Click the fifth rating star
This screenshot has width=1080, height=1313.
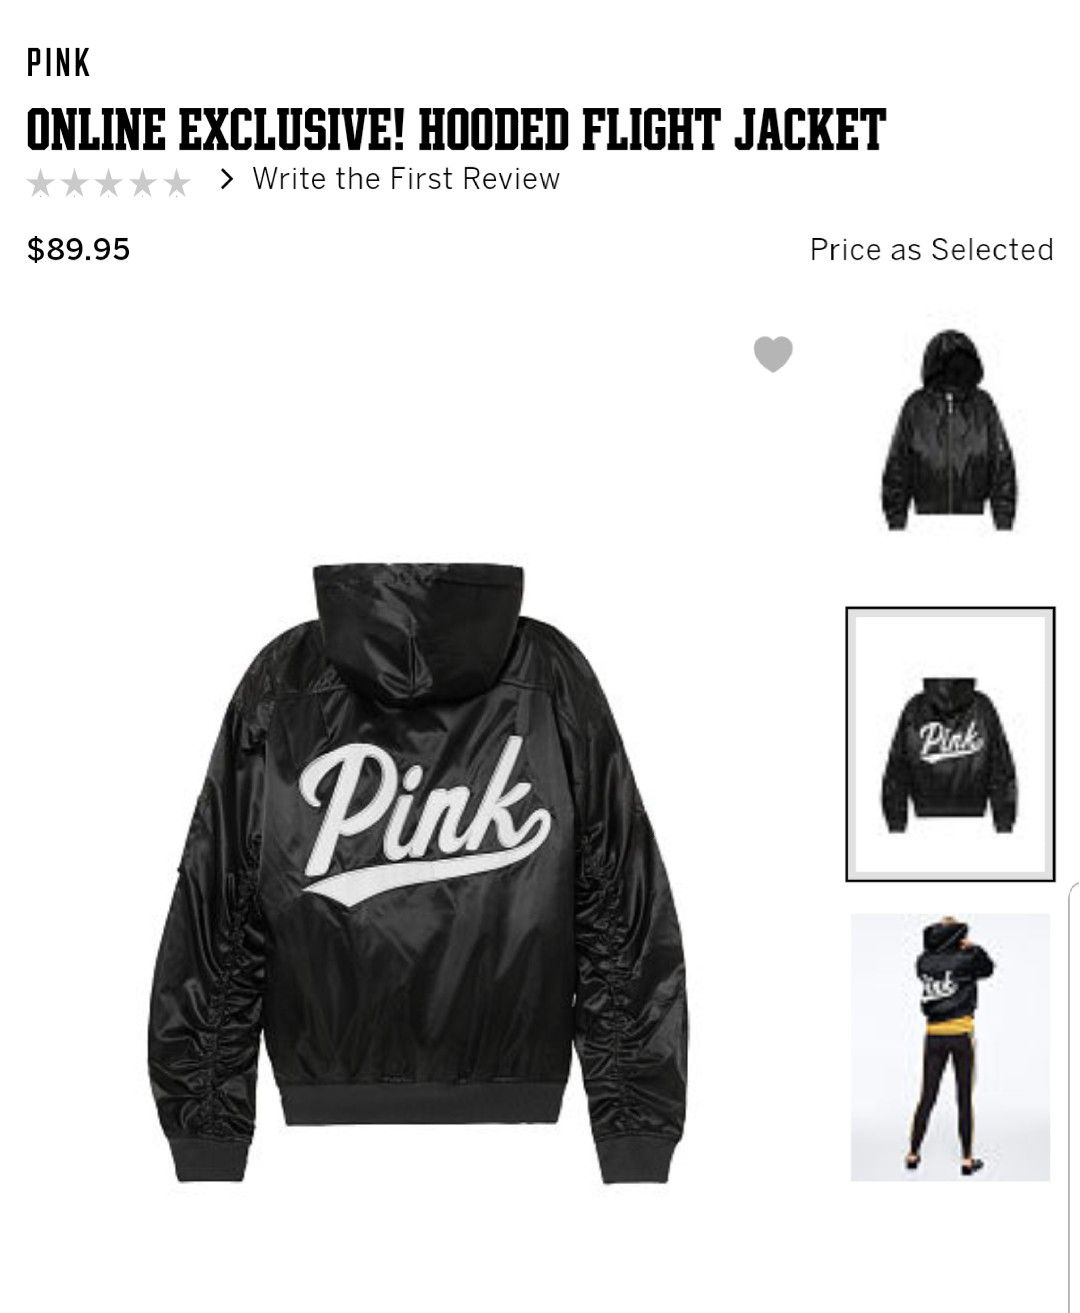click(177, 183)
